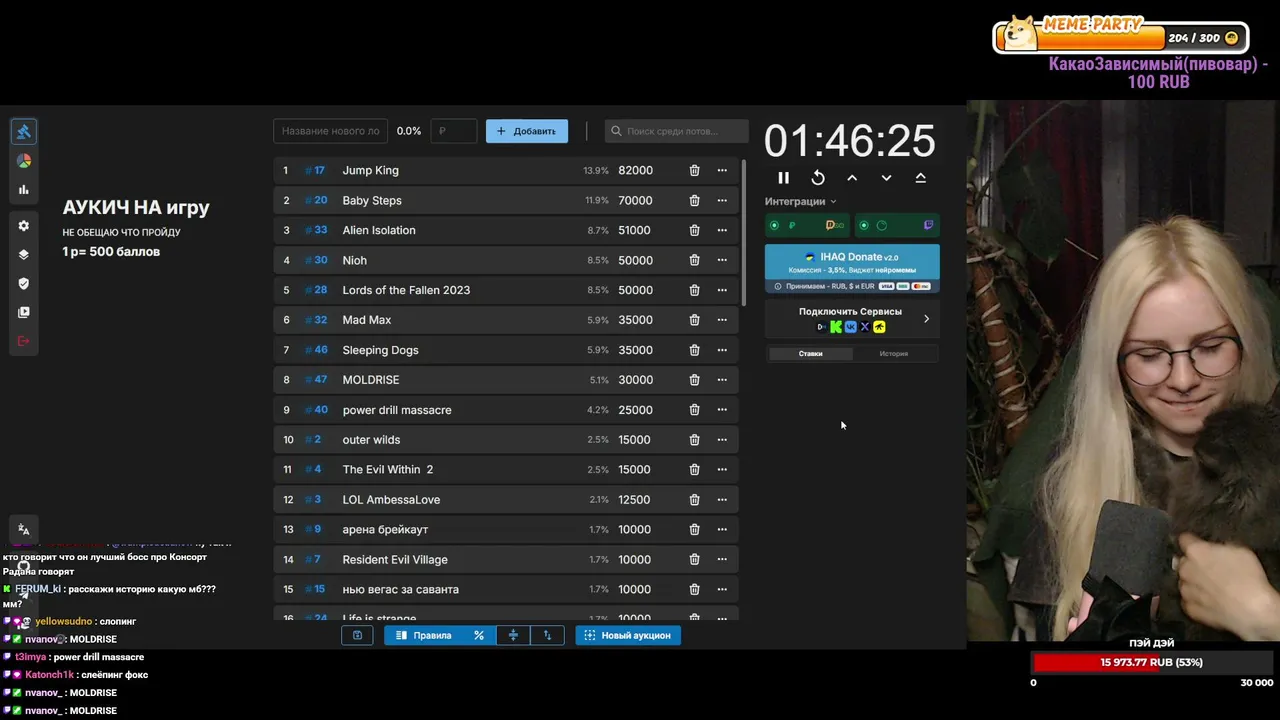Delete the Baby Steps lot
The image size is (1280, 720).
(694, 200)
